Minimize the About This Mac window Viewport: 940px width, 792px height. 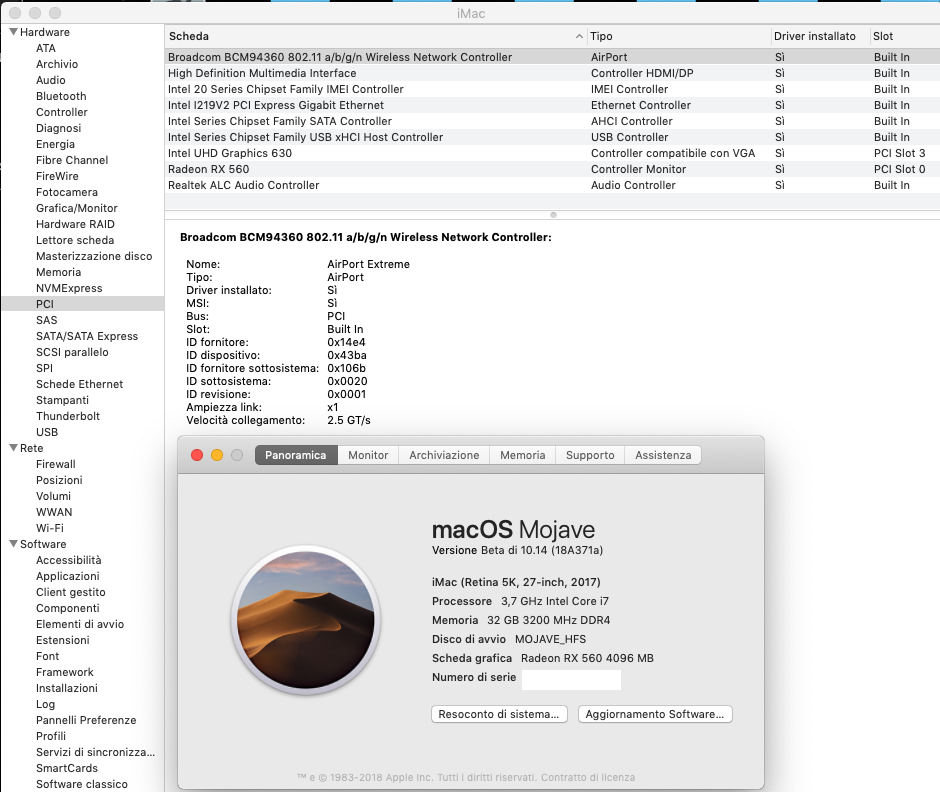coord(217,455)
